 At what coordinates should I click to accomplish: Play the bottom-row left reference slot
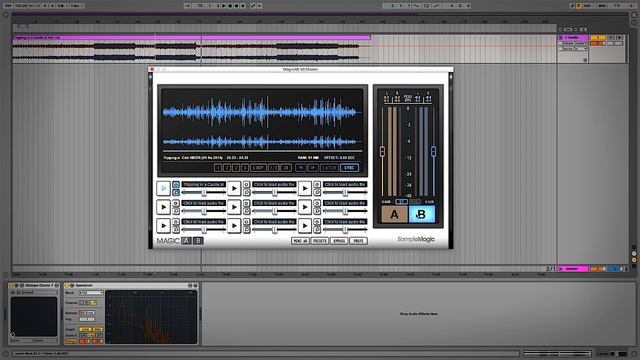point(163,225)
